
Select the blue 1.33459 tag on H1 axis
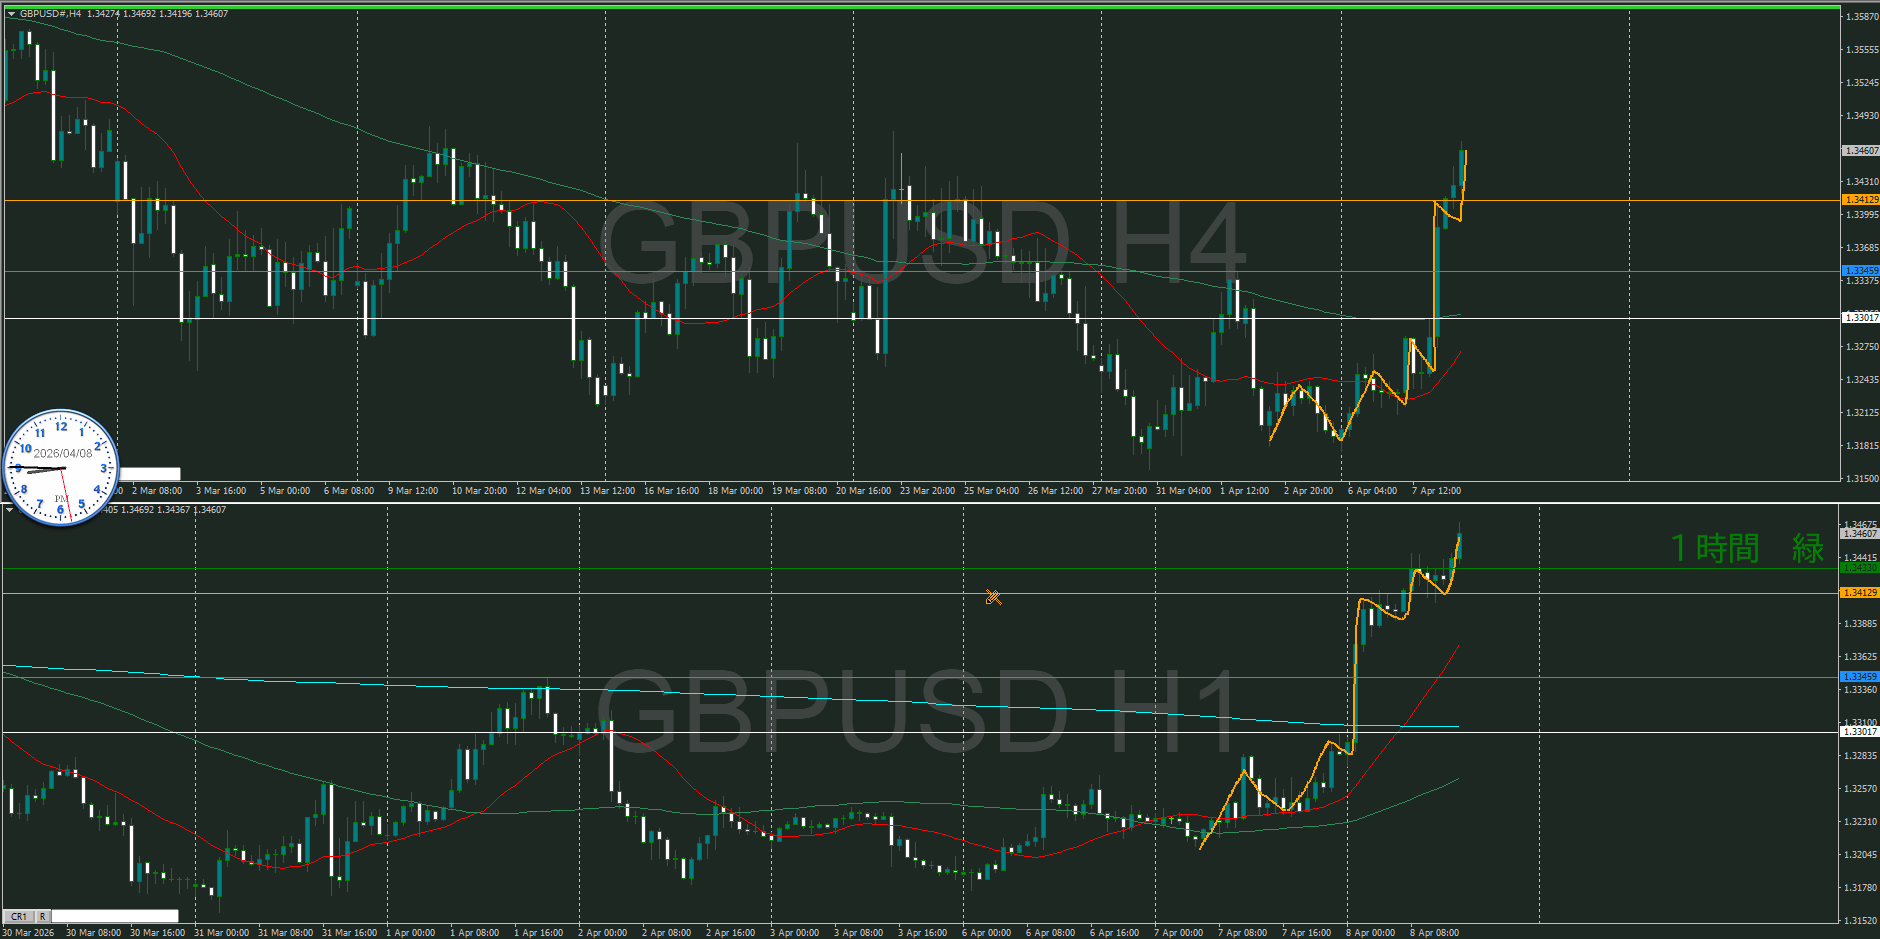click(x=1860, y=677)
